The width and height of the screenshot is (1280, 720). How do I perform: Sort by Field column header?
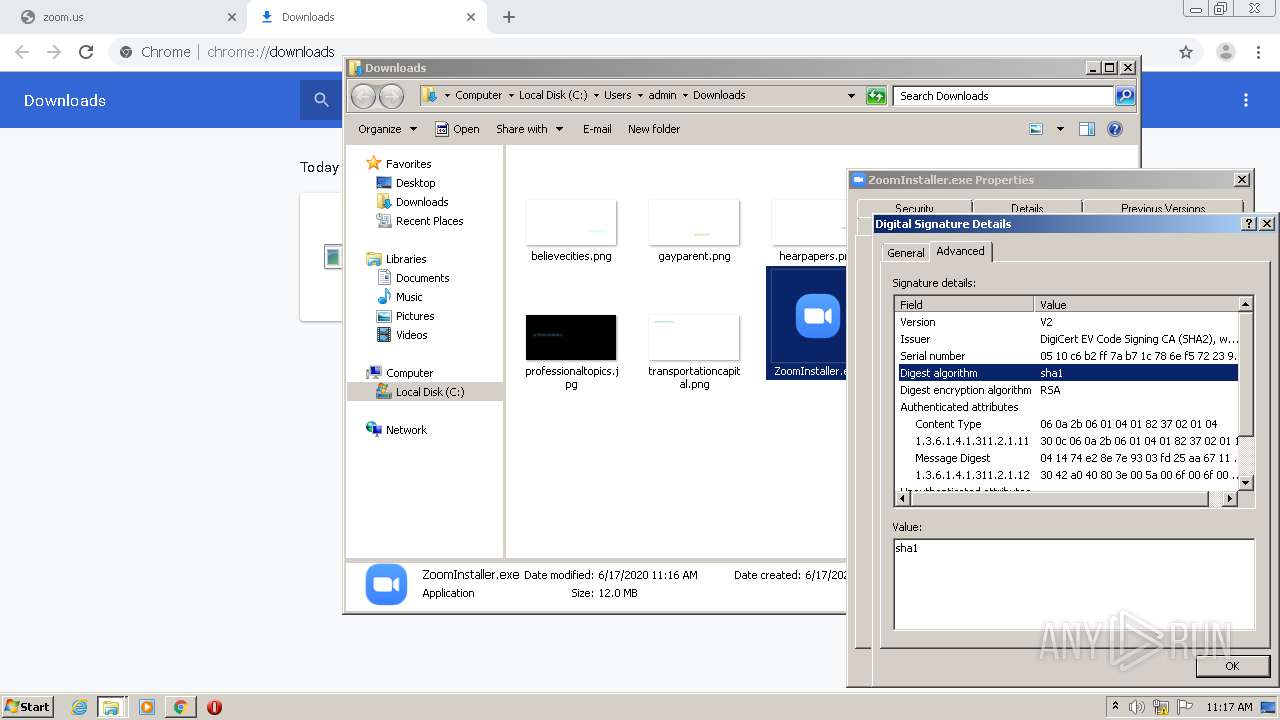click(964, 304)
